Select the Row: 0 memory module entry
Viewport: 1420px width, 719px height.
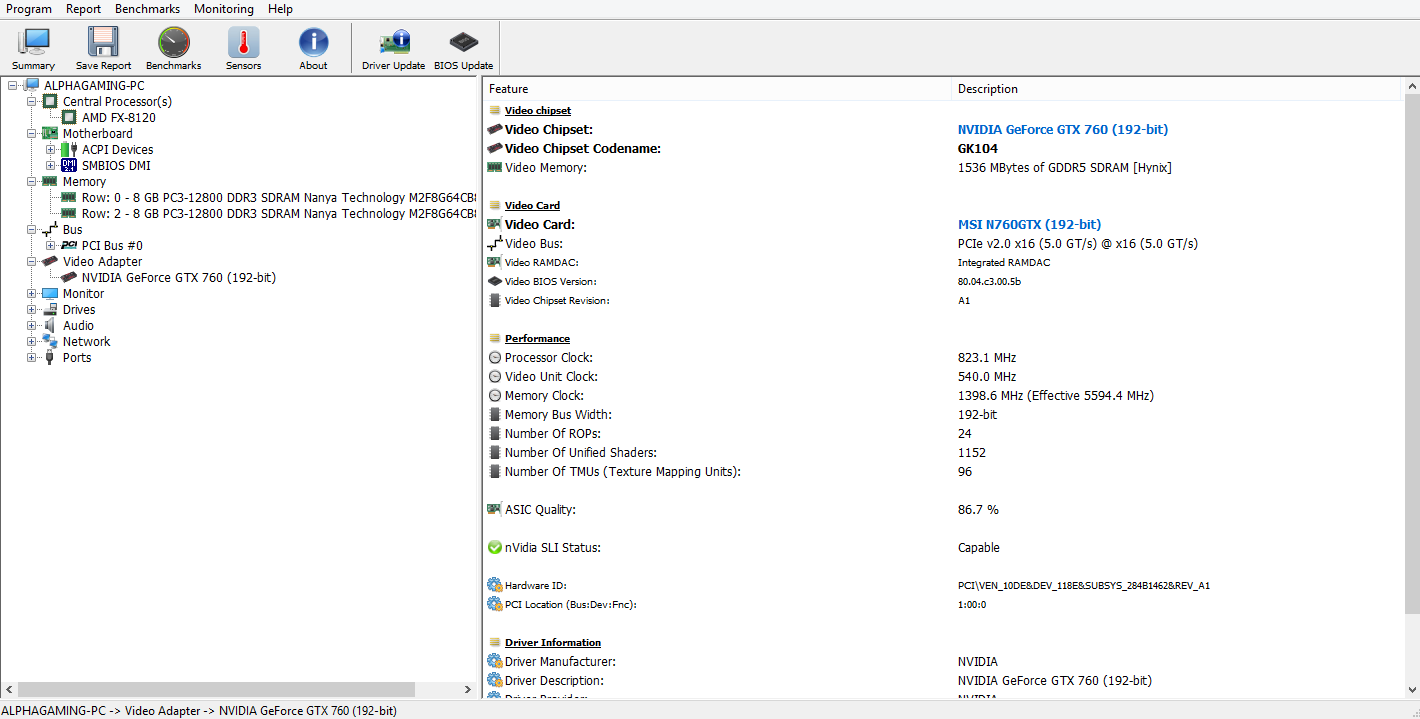[x=279, y=197]
